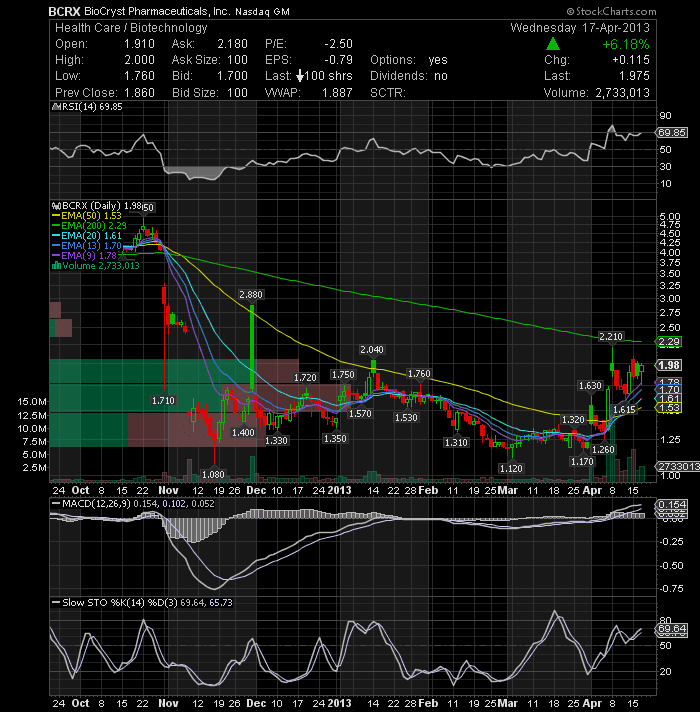Click the Open value 1.910

(139, 44)
